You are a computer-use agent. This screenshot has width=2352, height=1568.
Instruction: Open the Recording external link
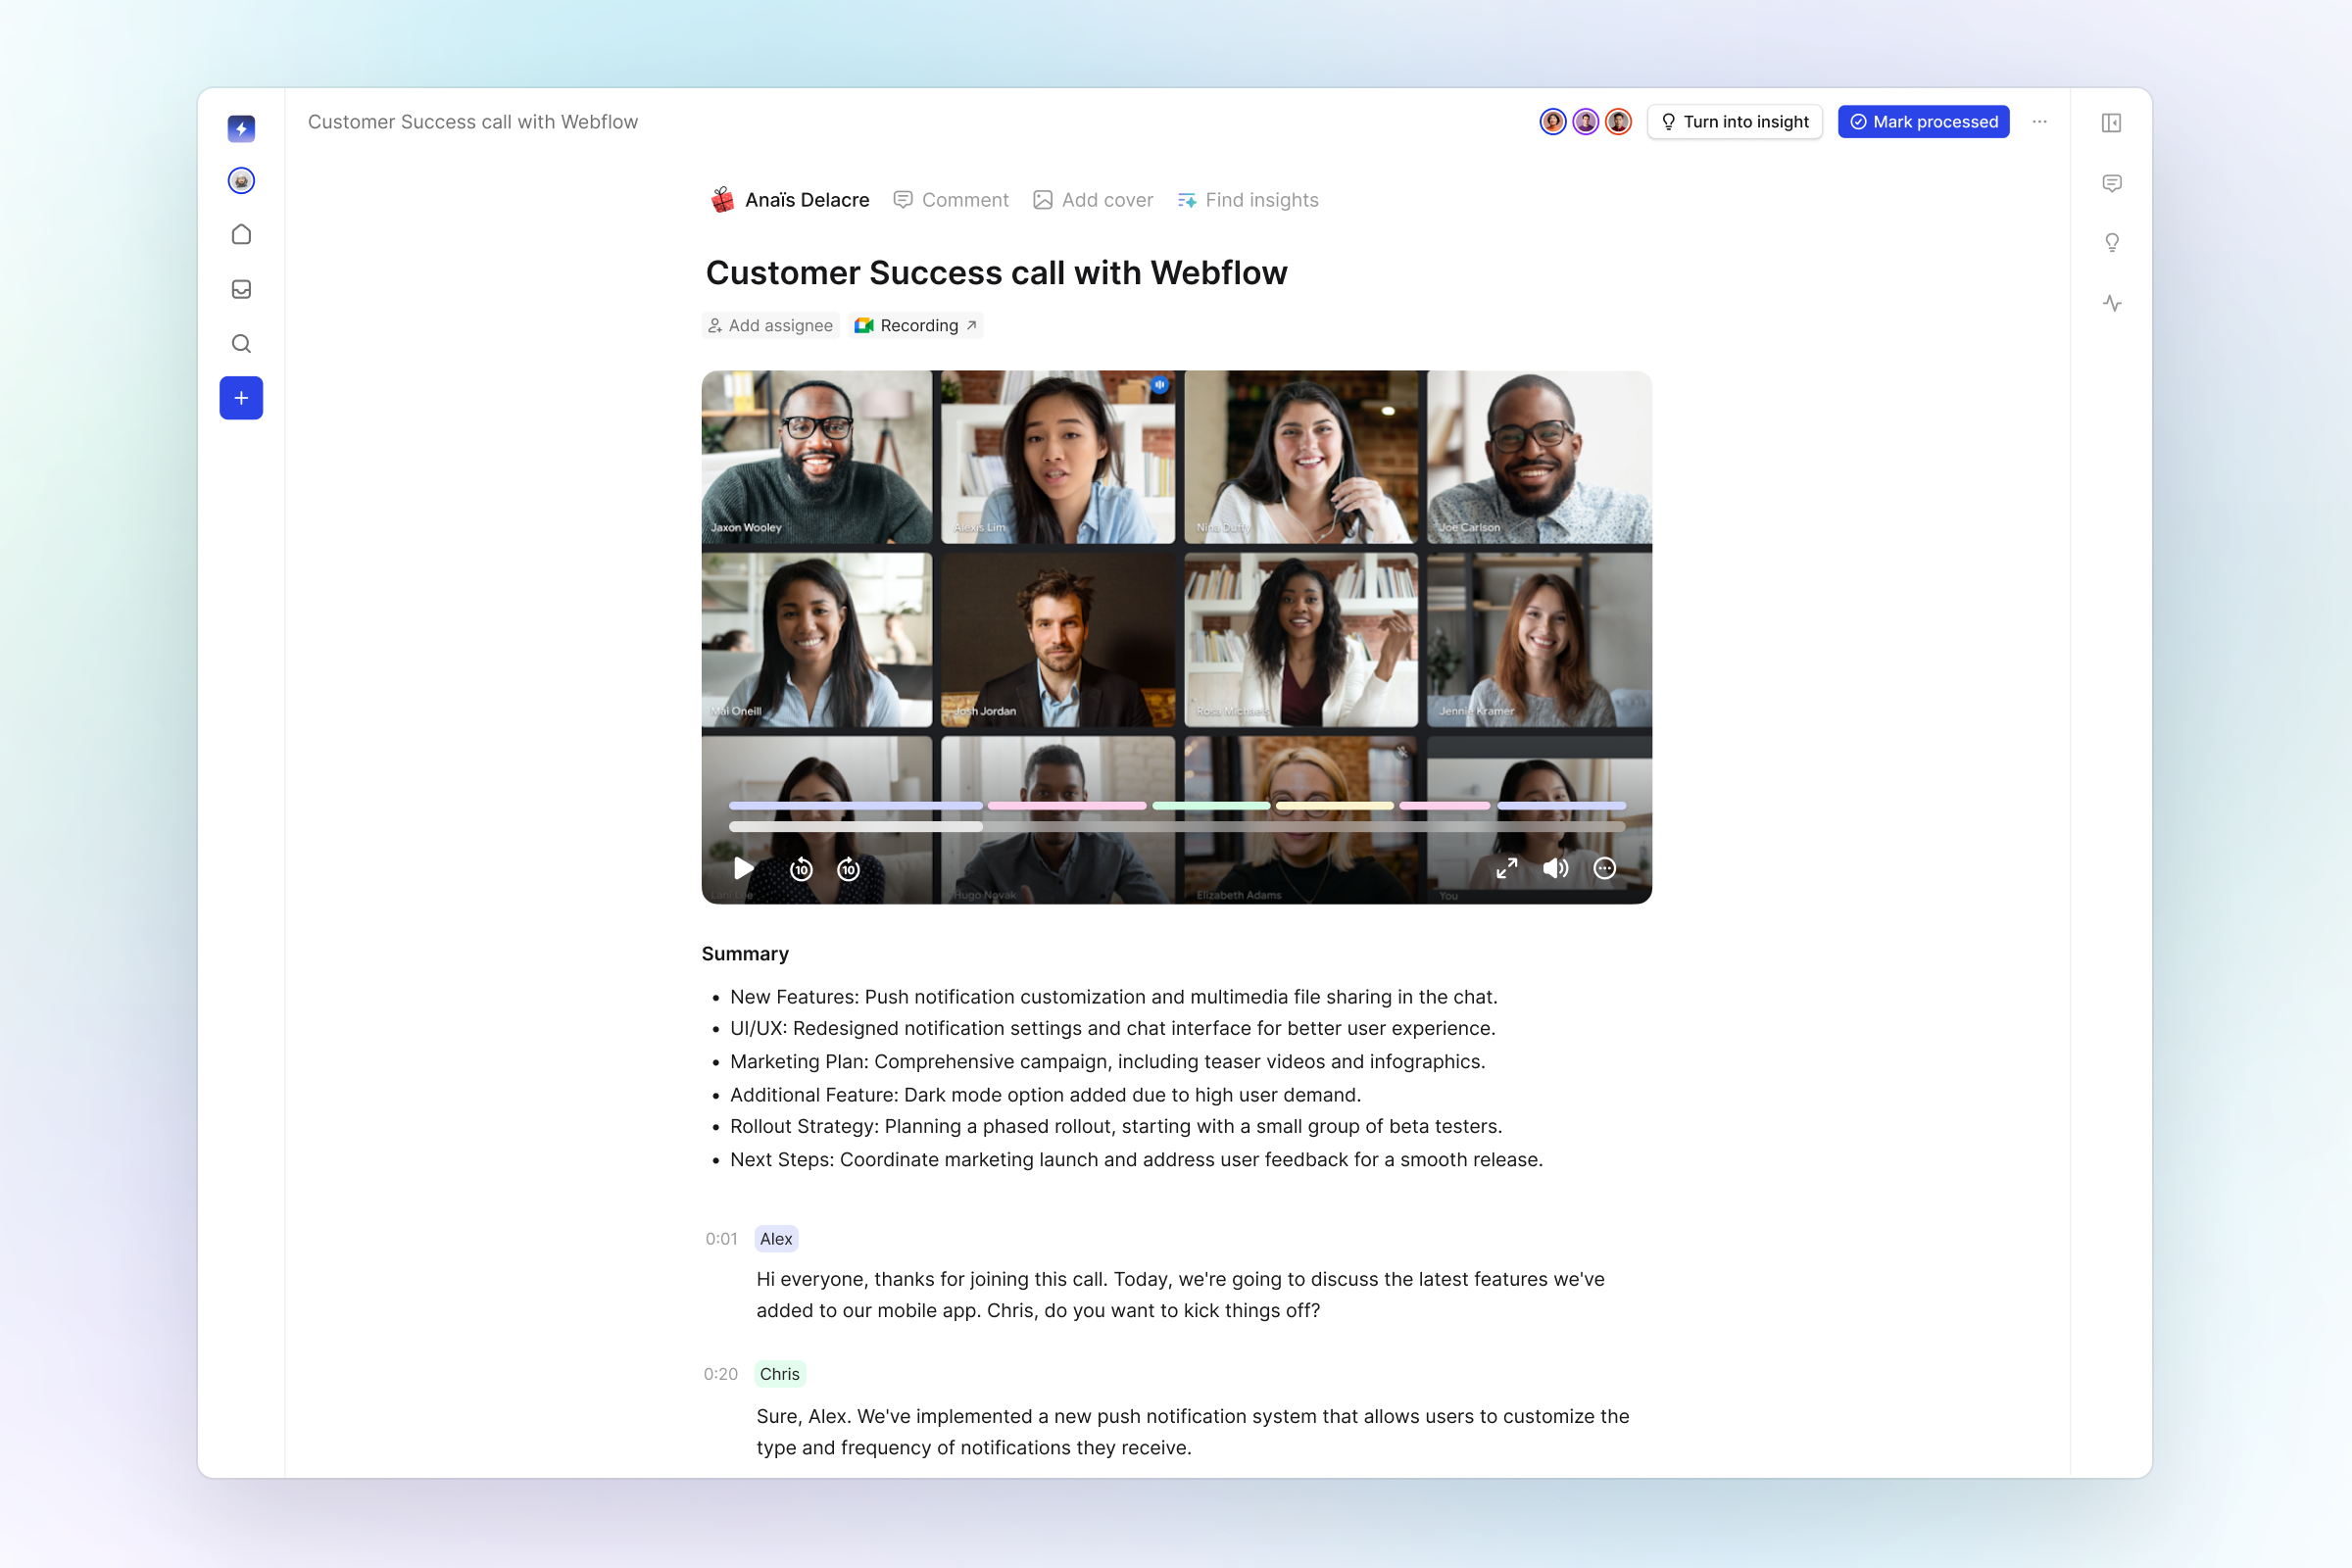[916, 325]
